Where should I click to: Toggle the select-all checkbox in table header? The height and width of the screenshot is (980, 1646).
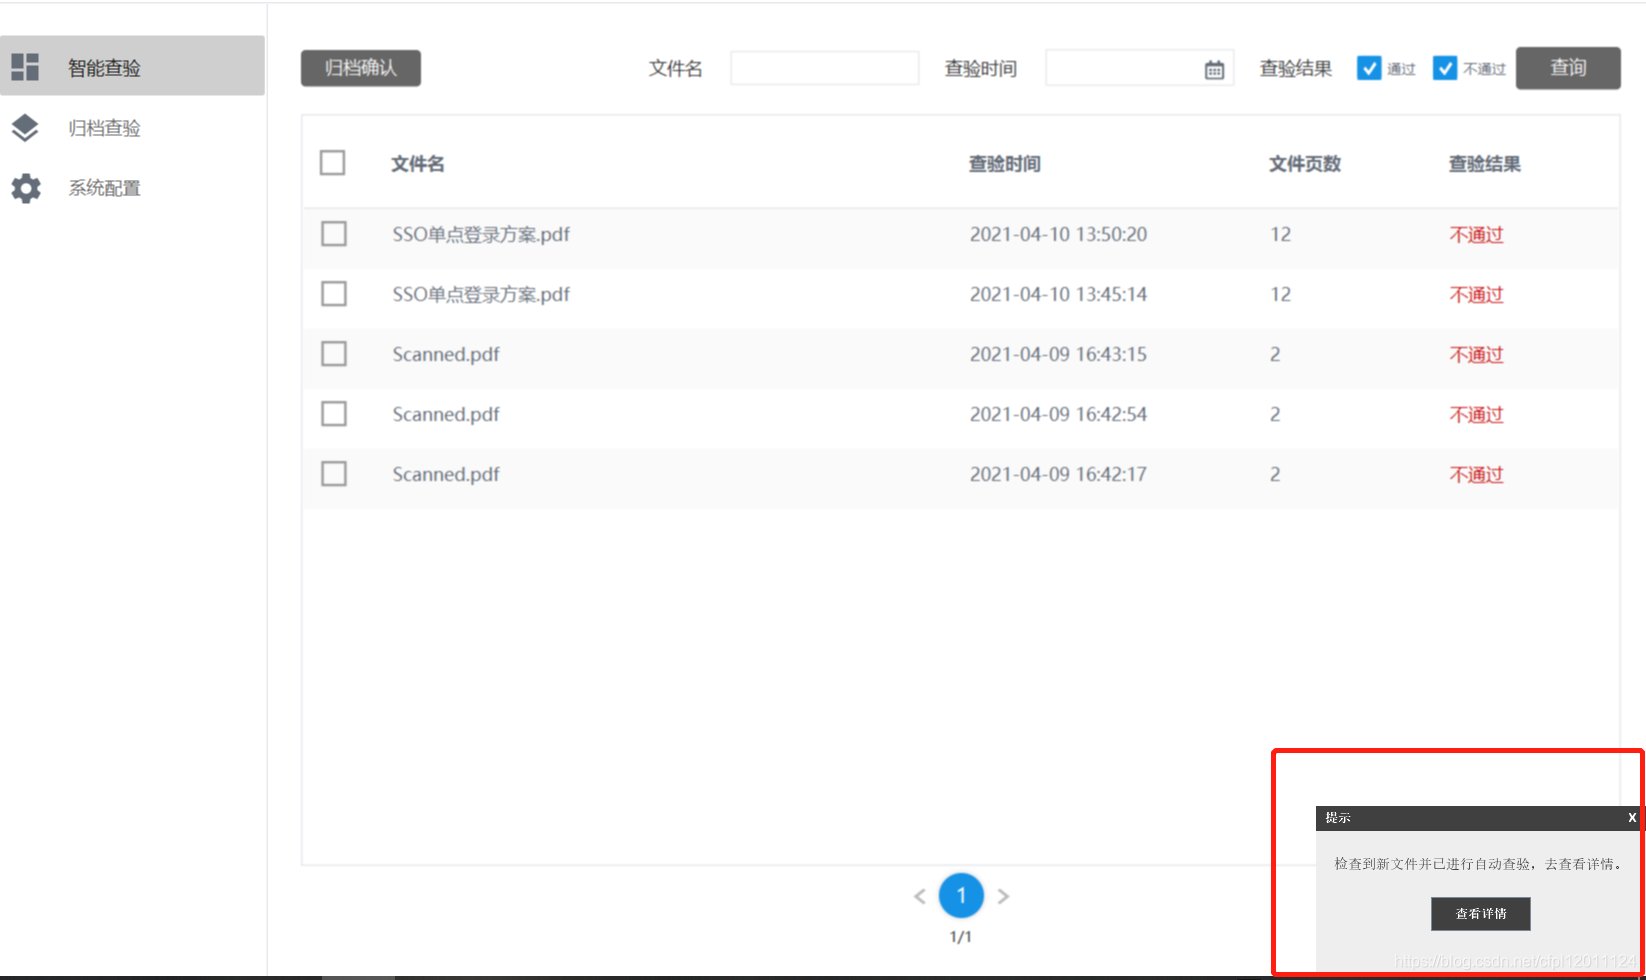333,163
